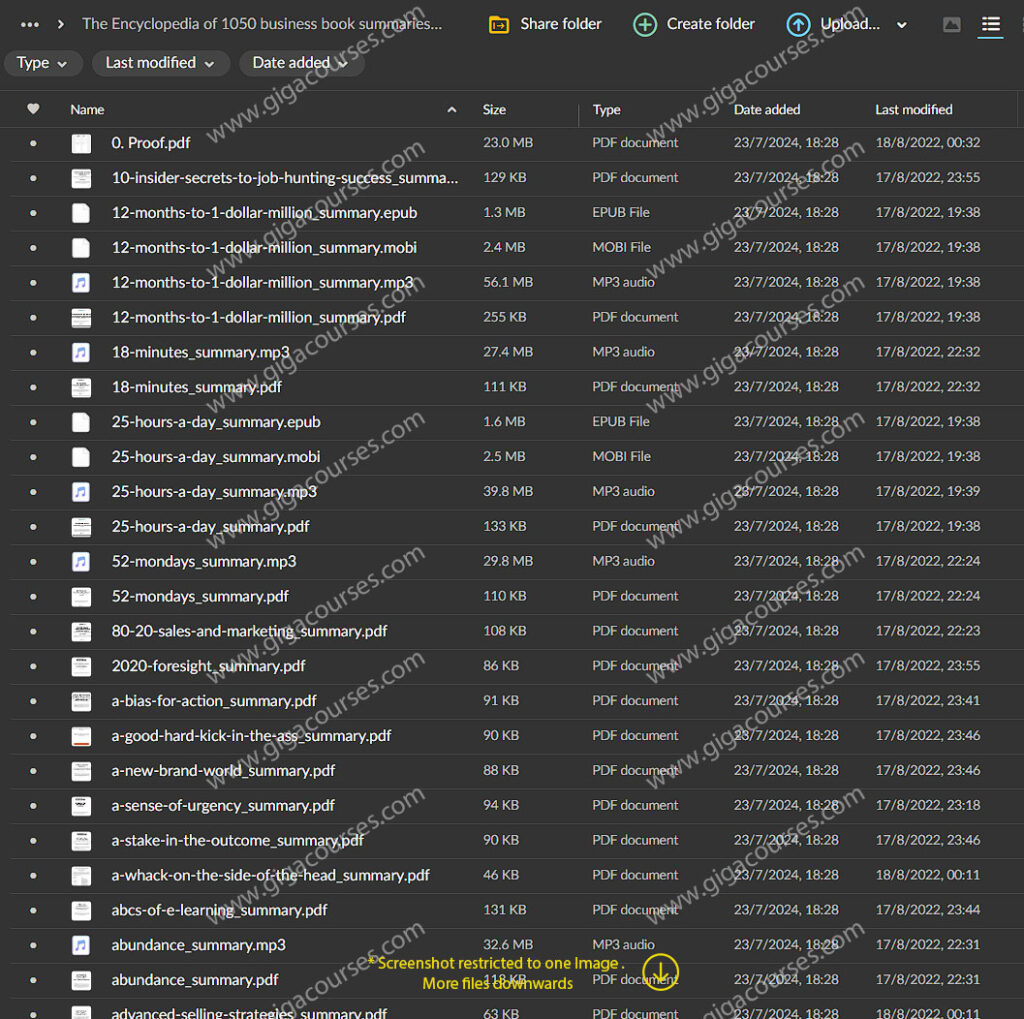The width and height of the screenshot is (1024, 1019).
Task: Click the PDF icon next to 0. Proof.pdf
Action: 81,143
